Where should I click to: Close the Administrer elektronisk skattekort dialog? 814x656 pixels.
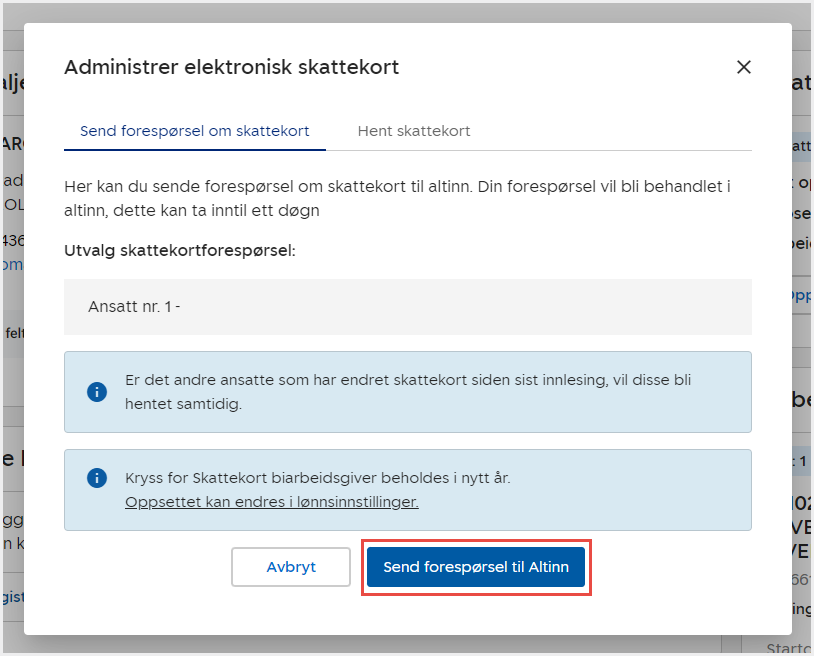[743, 67]
